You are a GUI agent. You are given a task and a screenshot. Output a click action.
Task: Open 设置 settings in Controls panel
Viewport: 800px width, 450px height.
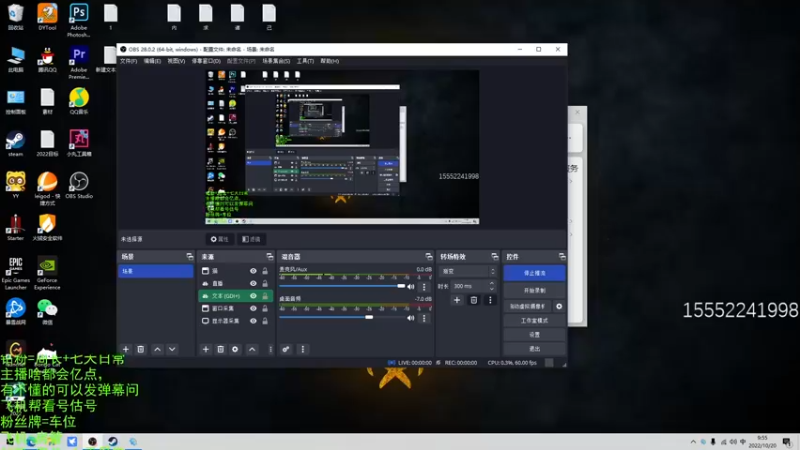click(534, 335)
